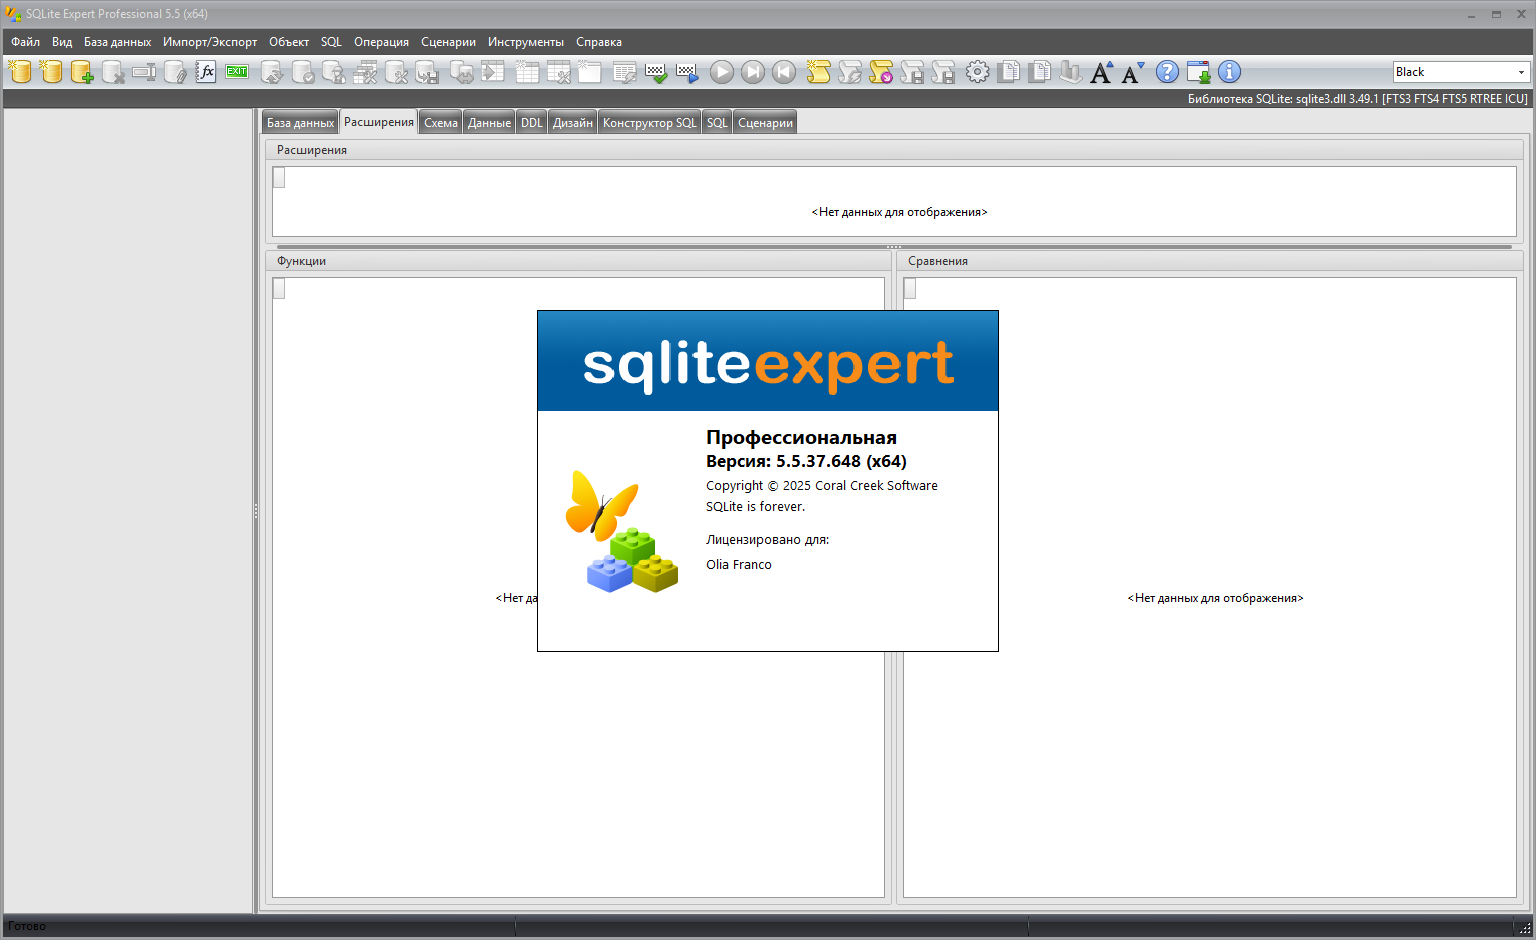Maximize the SQLite Expert window
Screen dimensions: 1536x940
pos(1496,14)
